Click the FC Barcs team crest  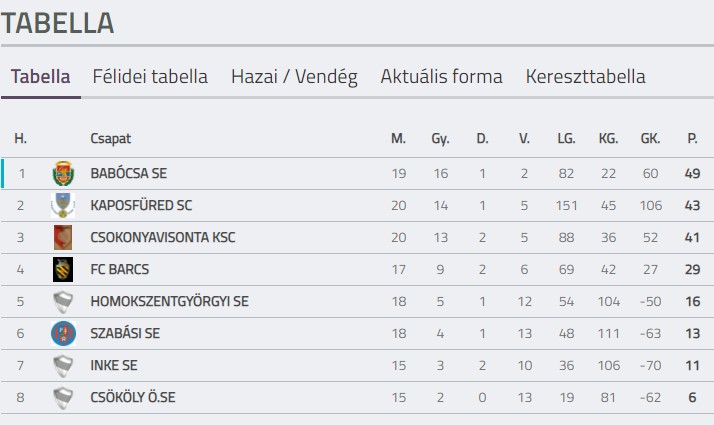click(x=63, y=270)
